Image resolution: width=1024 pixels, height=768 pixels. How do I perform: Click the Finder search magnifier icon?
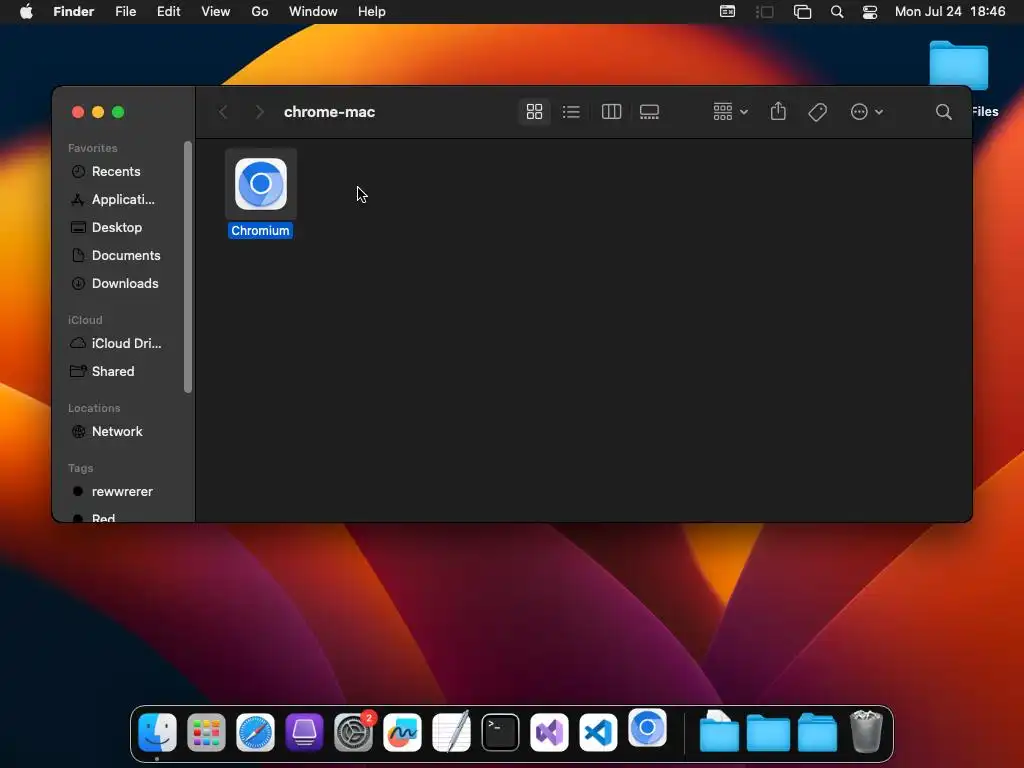click(943, 112)
